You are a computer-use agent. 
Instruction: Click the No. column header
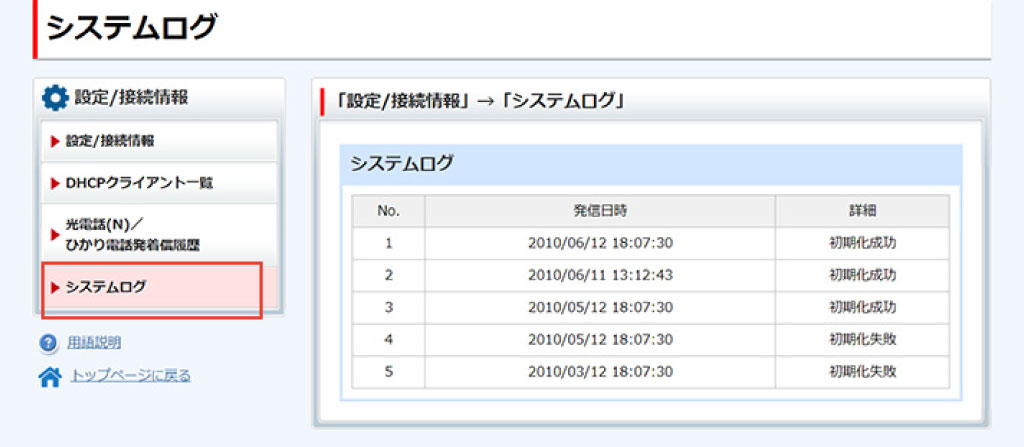[388, 211]
